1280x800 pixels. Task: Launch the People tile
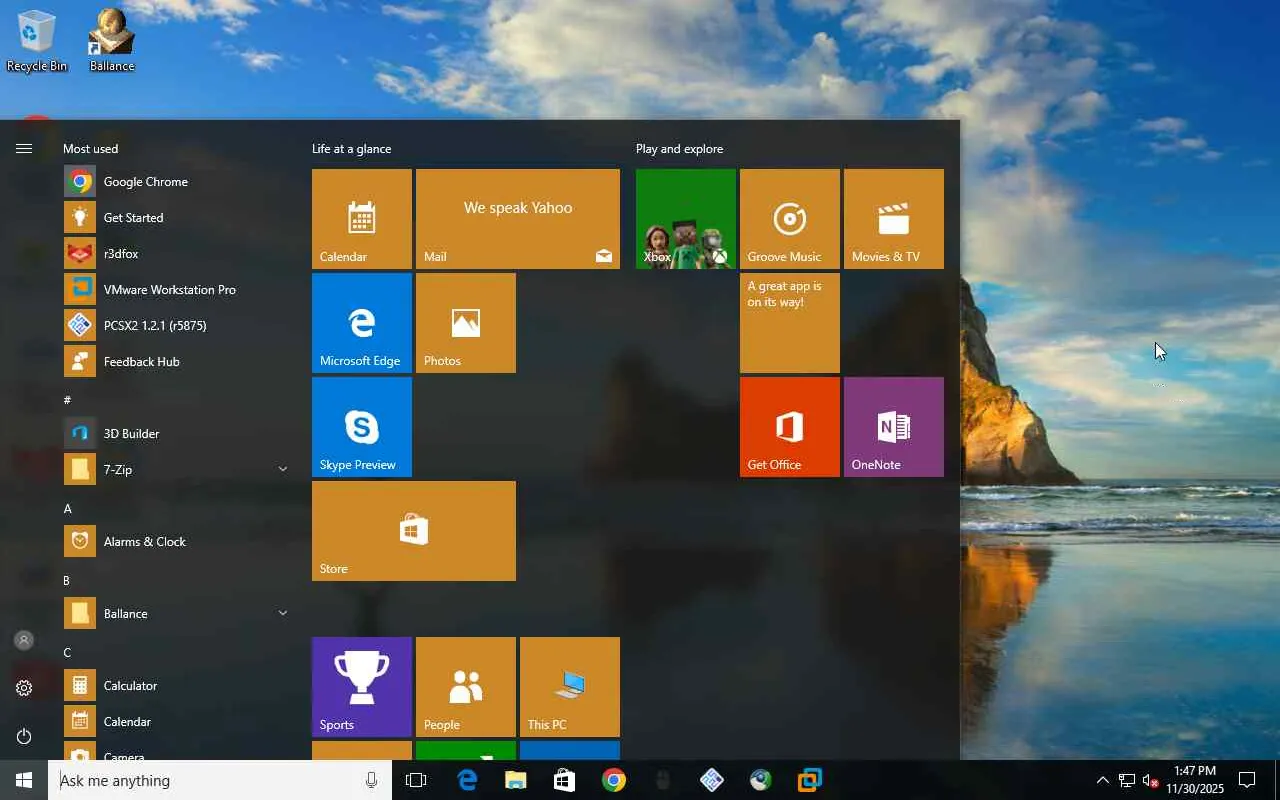coord(466,687)
